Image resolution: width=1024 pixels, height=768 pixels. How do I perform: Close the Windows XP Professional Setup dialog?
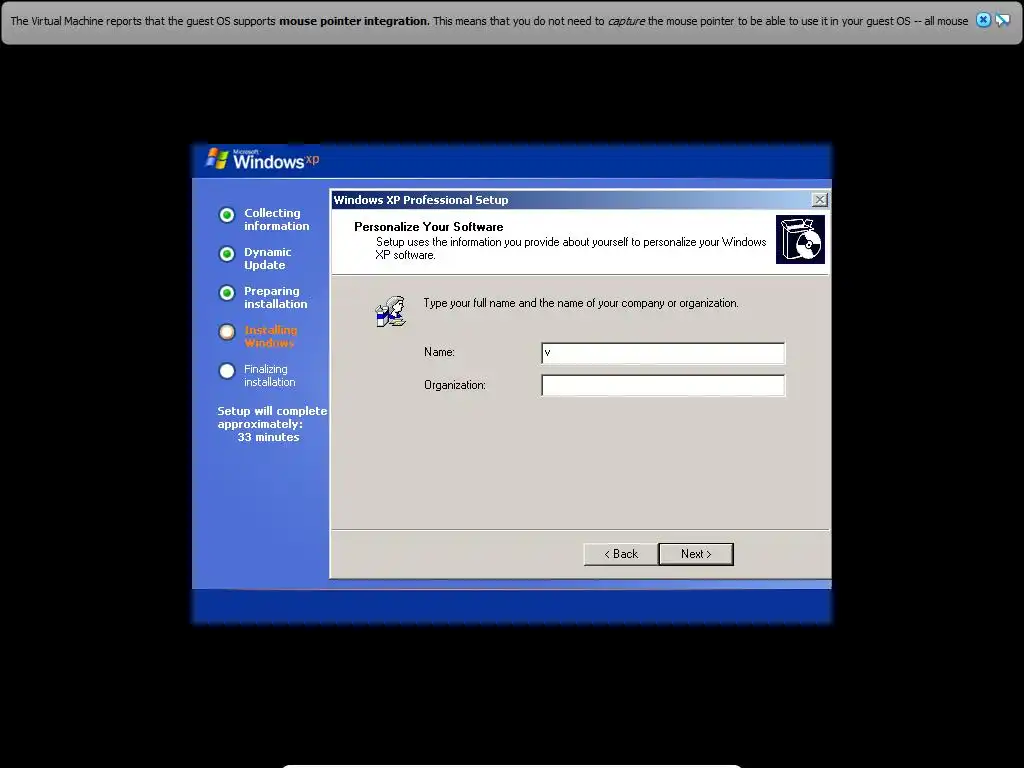[x=819, y=200]
